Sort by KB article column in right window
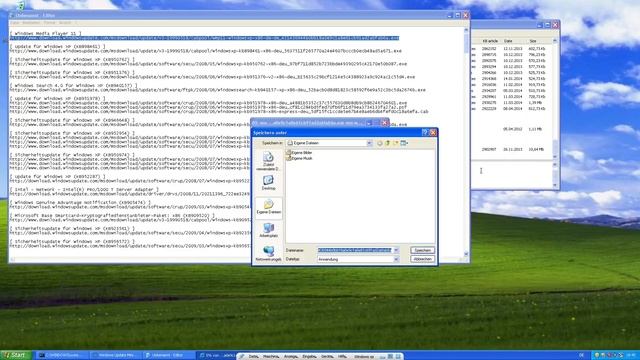This screenshot has width=640, height=360. point(490,41)
